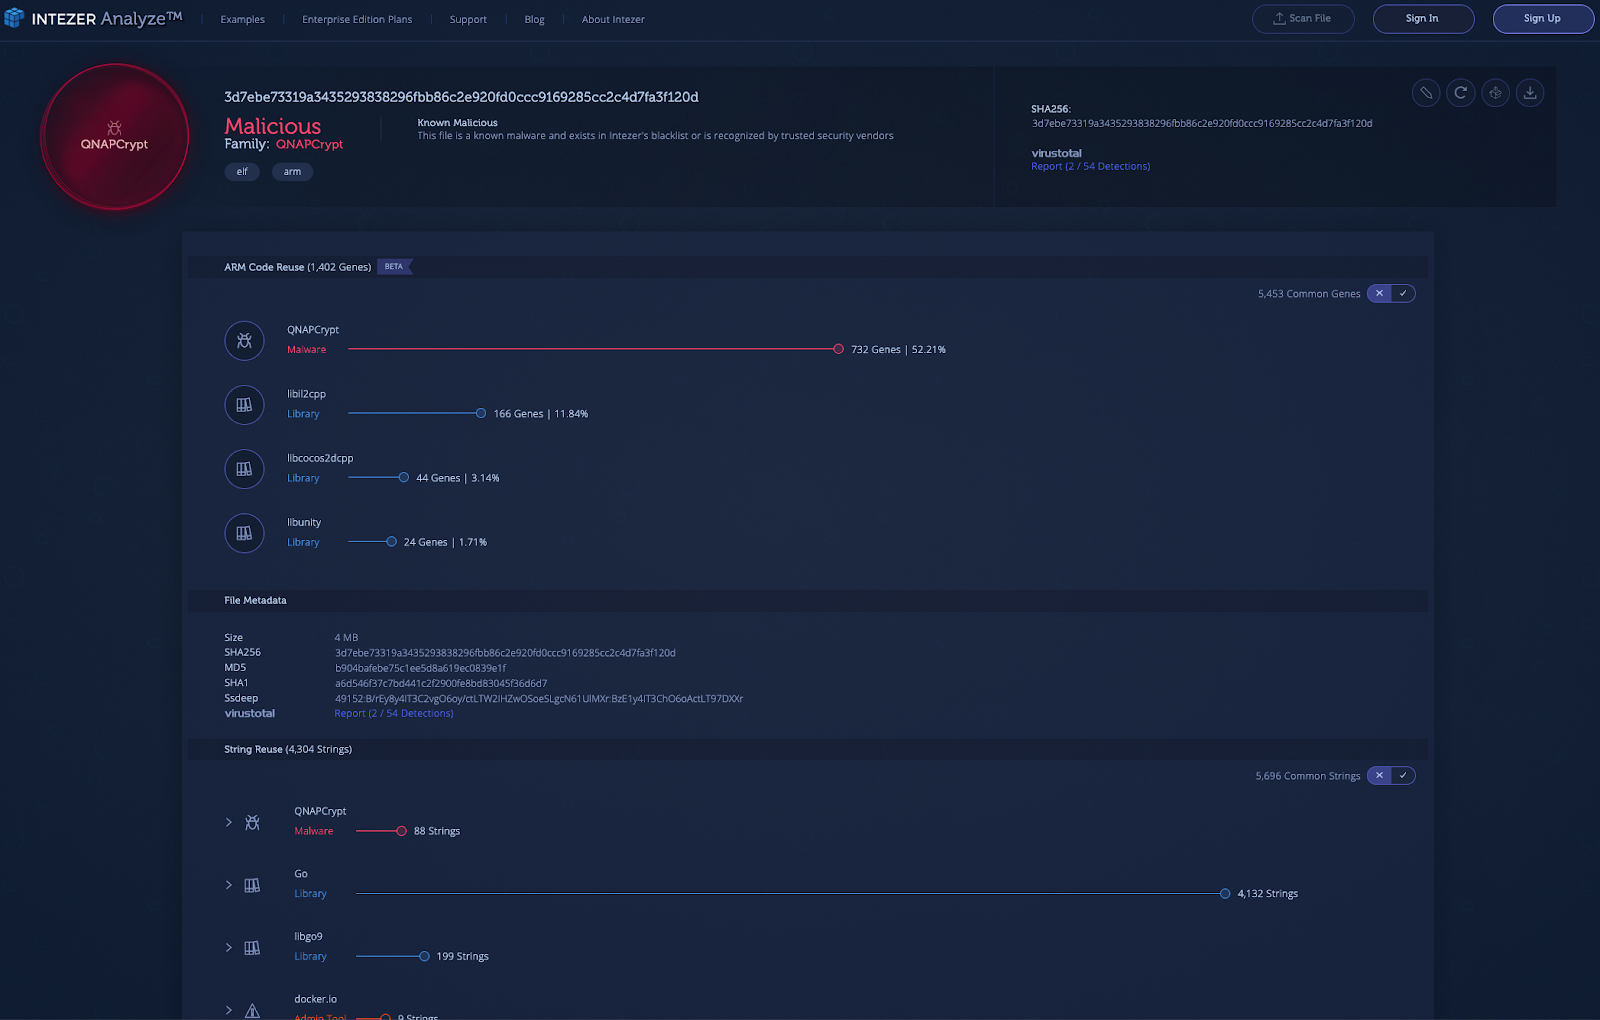Click the elf file tag
The width and height of the screenshot is (1600, 1020).
(x=241, y=171)
